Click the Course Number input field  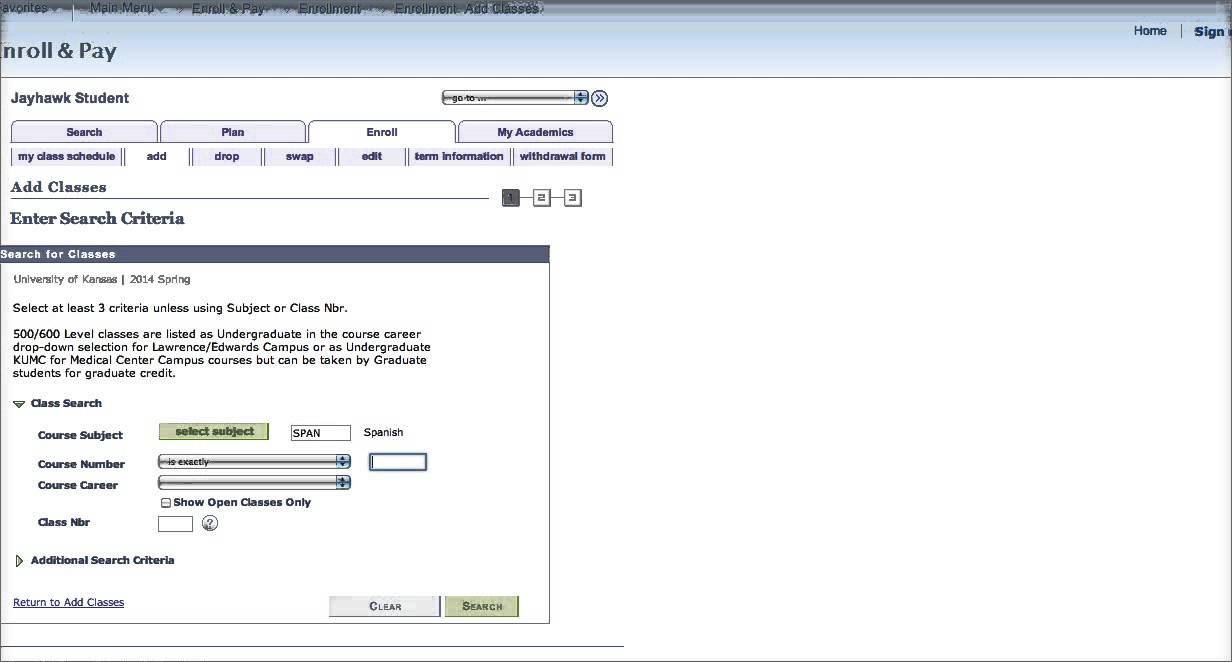tap(398, 462)
